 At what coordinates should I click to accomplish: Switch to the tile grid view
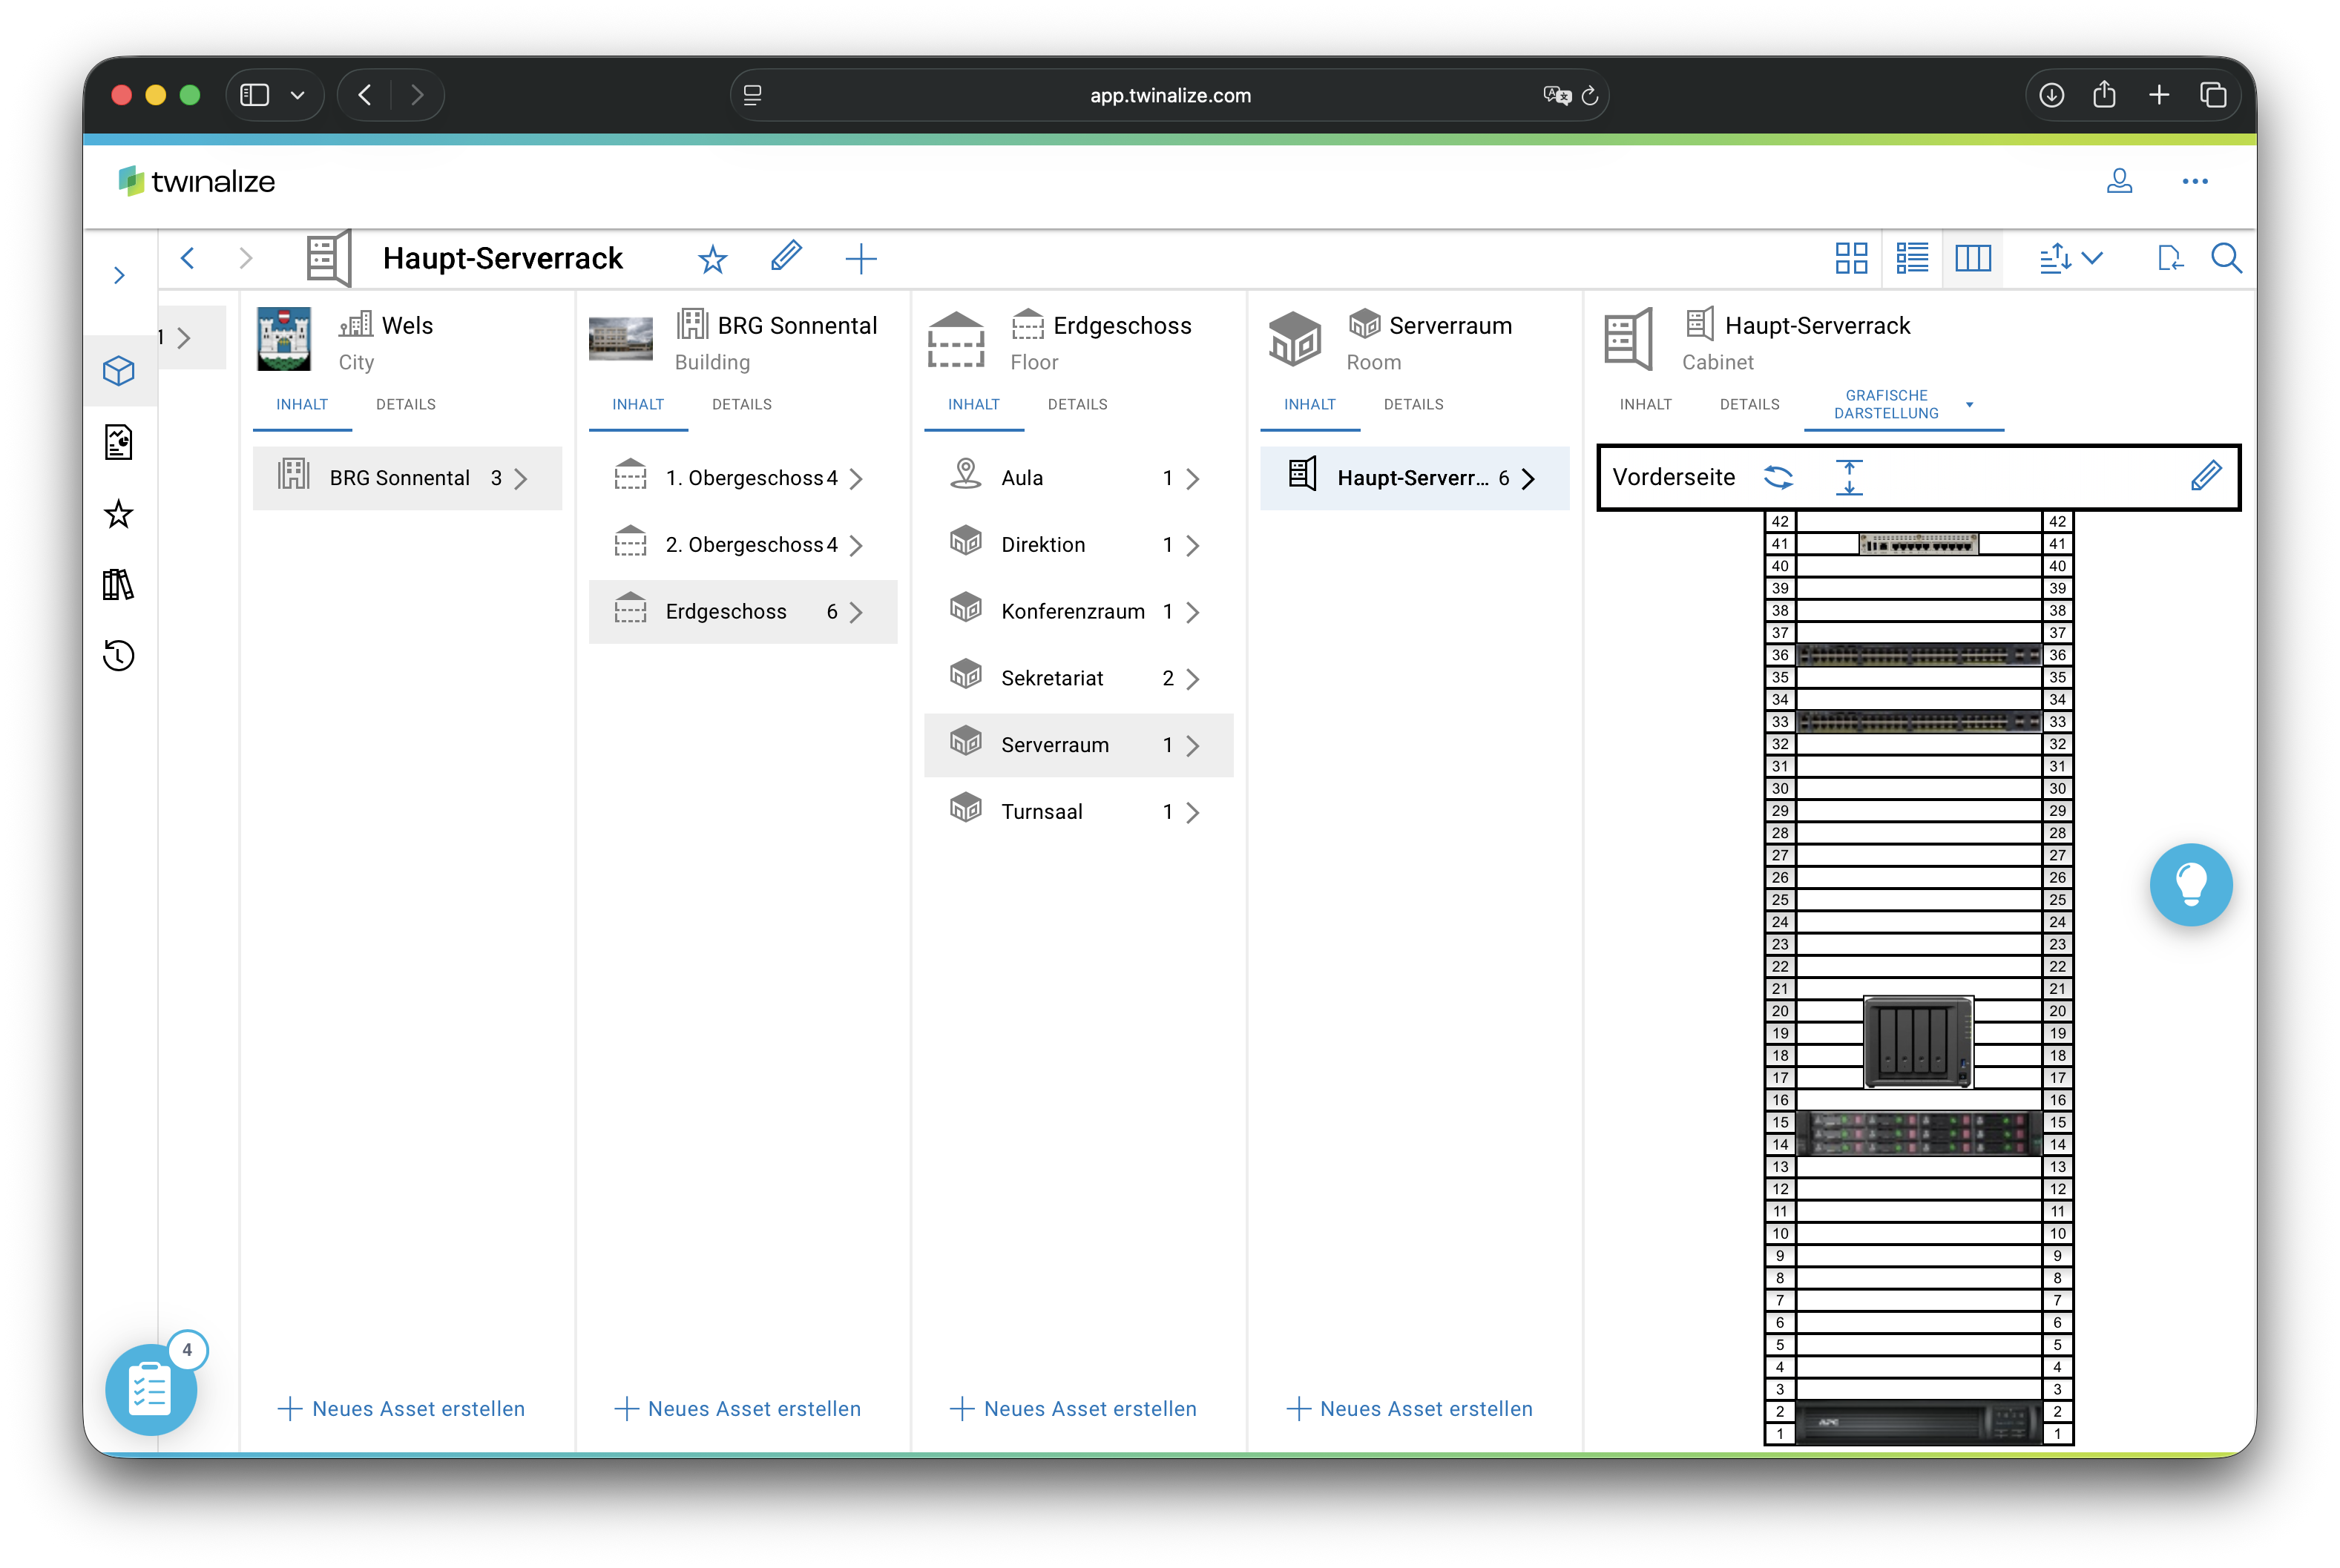[1851, 259]
